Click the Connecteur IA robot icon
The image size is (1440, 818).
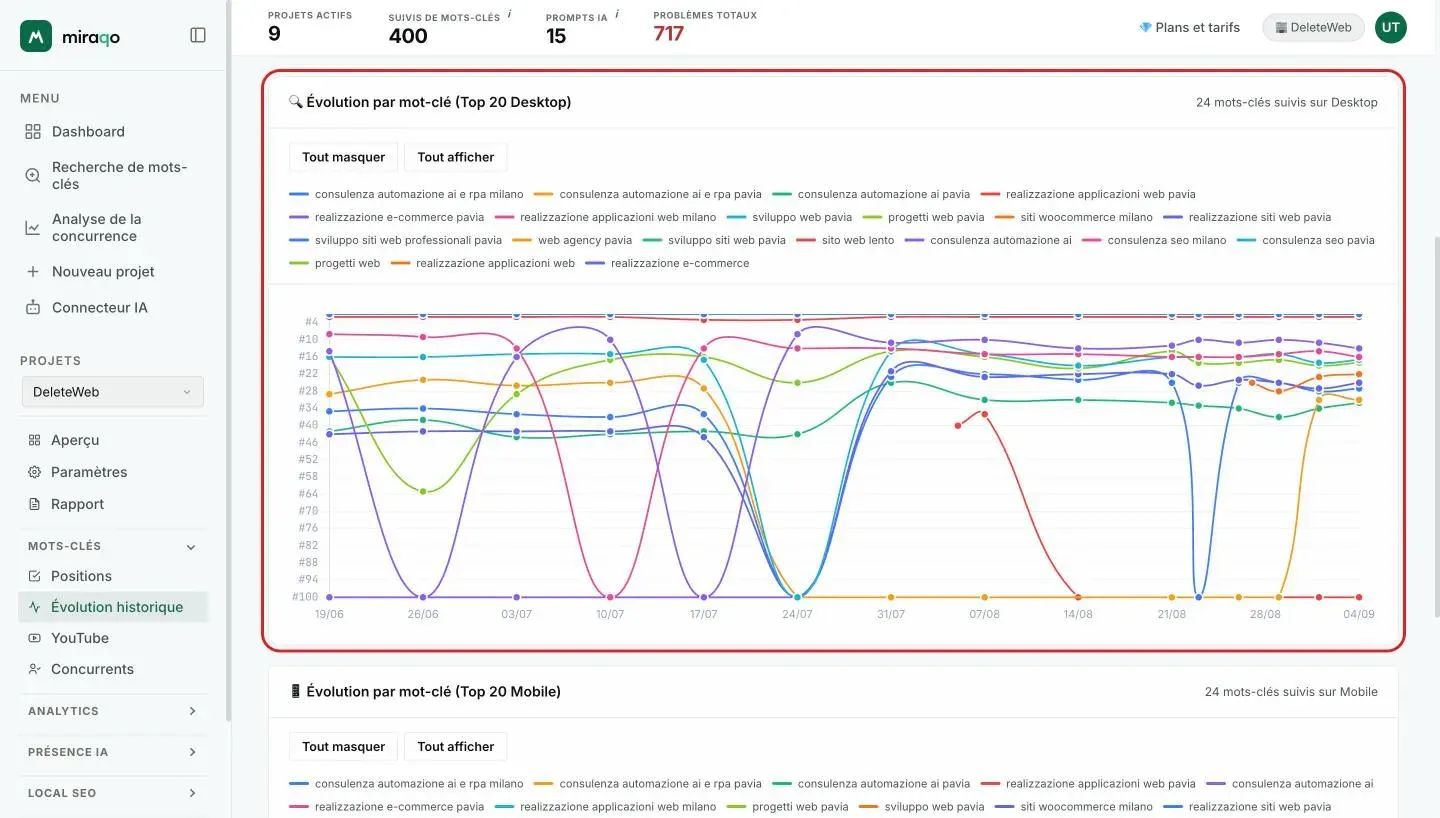pos(33,308)
